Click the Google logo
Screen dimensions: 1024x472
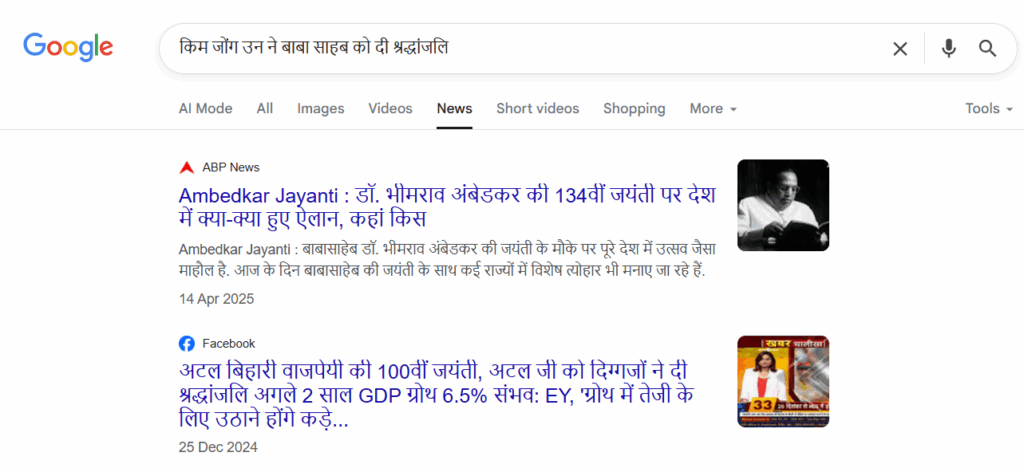click(x=68, y=47)
